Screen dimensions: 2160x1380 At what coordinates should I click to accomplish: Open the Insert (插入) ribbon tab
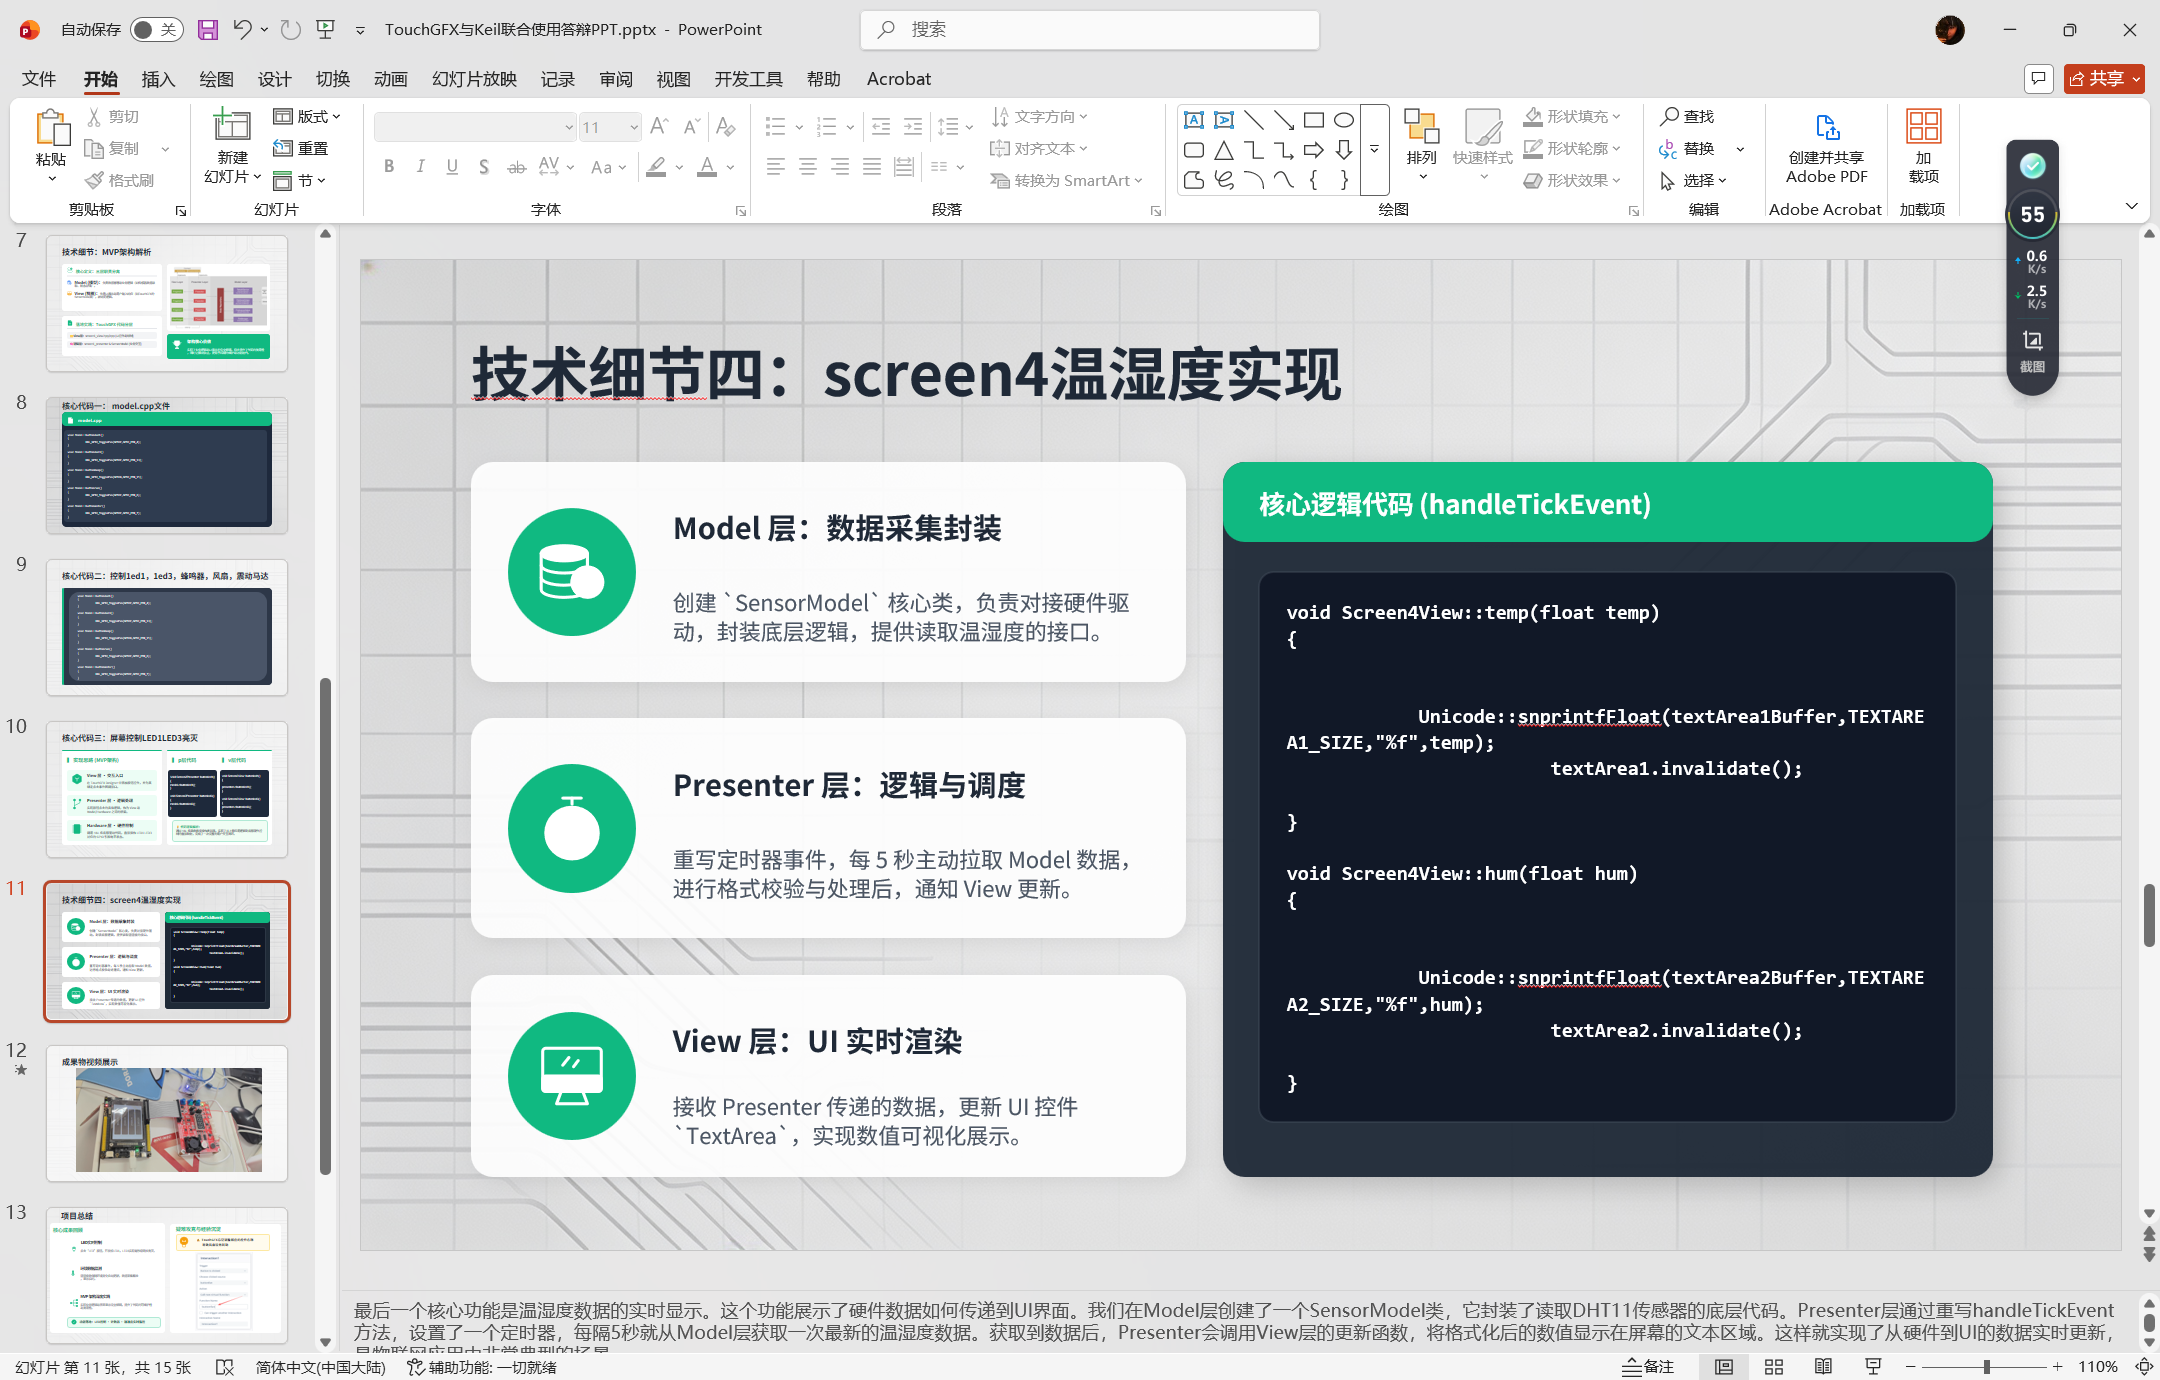[158, 79]
